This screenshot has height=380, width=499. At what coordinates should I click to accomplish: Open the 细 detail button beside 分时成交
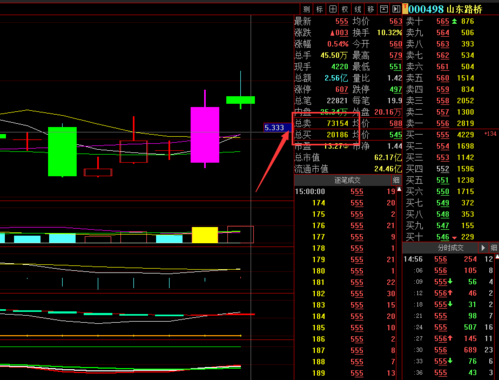pyautogui.click(x=494, y=248)
